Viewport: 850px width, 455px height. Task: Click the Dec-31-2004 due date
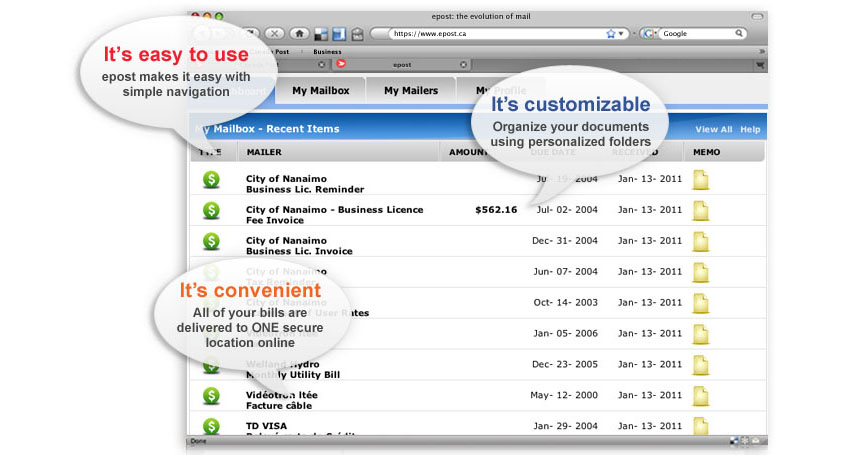(x=565, y=241)
